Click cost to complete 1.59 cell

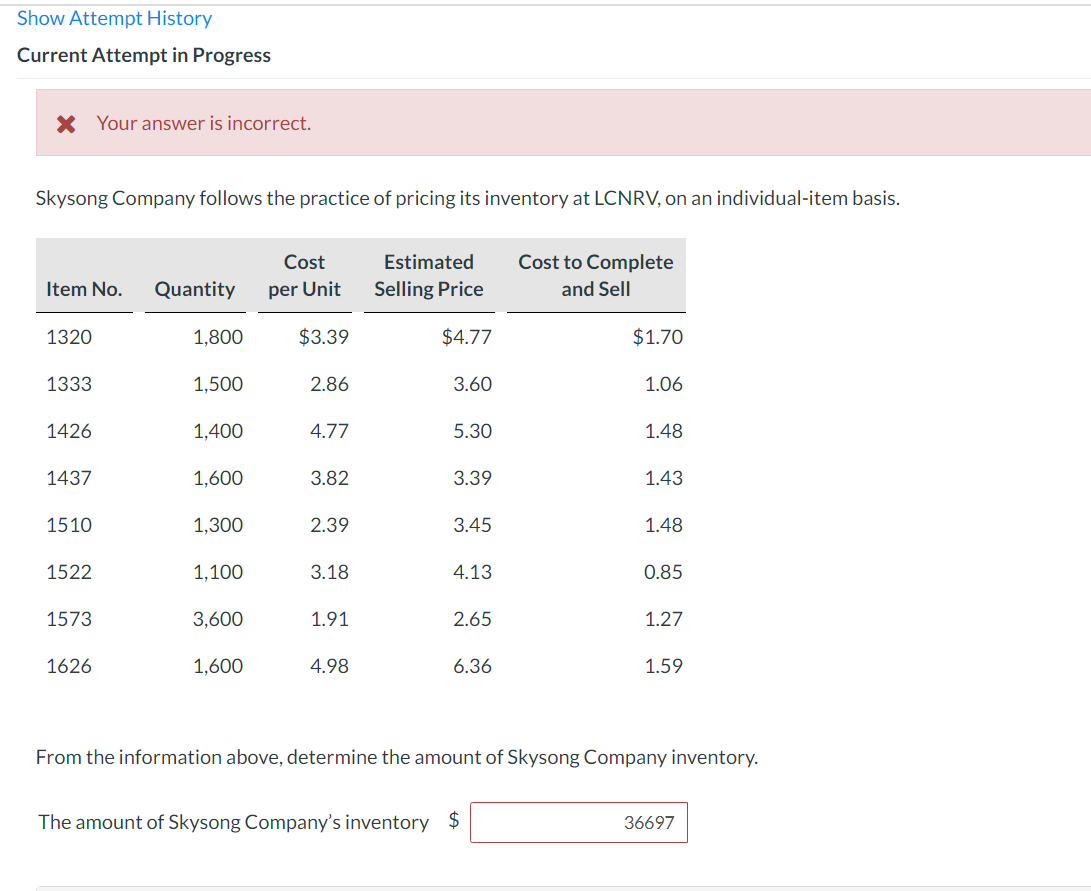[x=664, y=666]
